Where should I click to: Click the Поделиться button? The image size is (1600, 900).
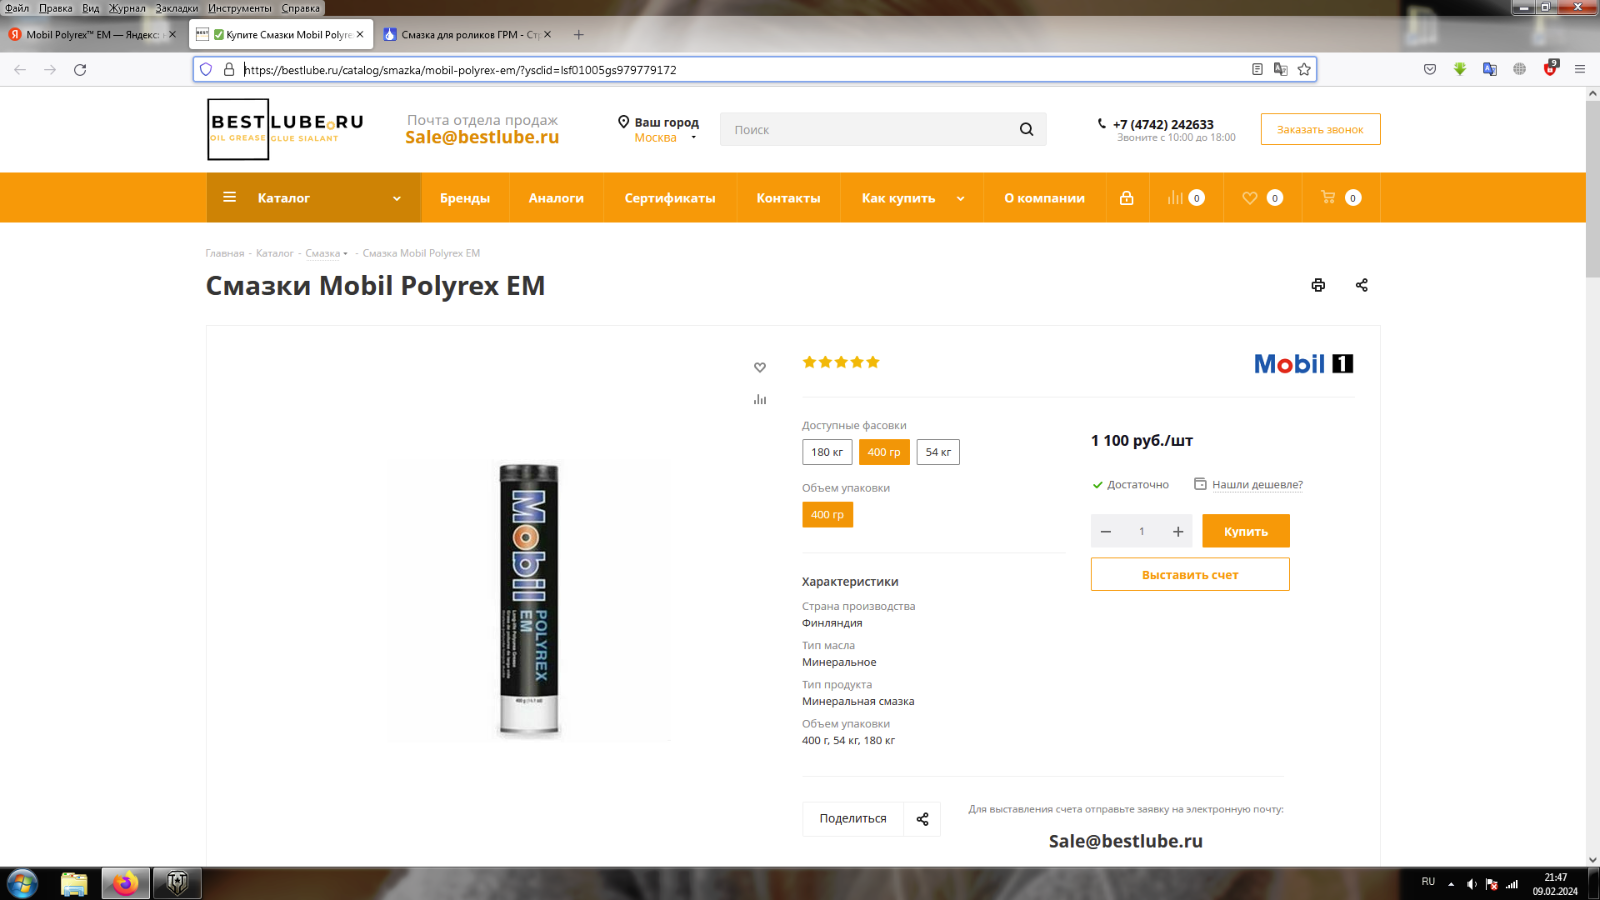coord(853,819)
